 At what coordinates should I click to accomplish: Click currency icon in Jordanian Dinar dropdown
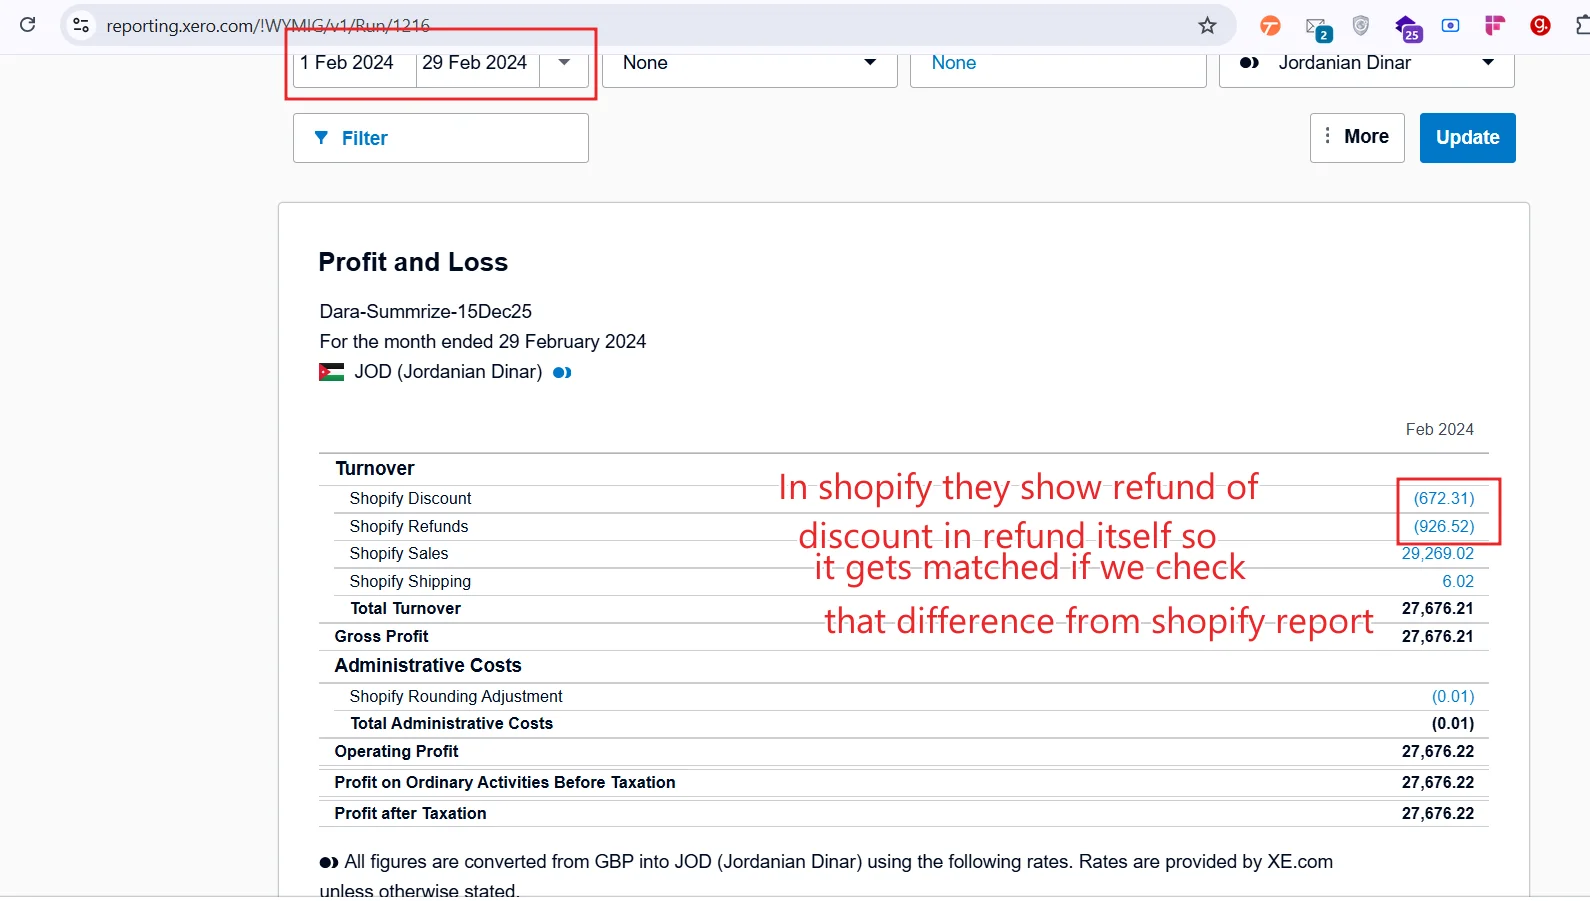(x=1249, y=62)
